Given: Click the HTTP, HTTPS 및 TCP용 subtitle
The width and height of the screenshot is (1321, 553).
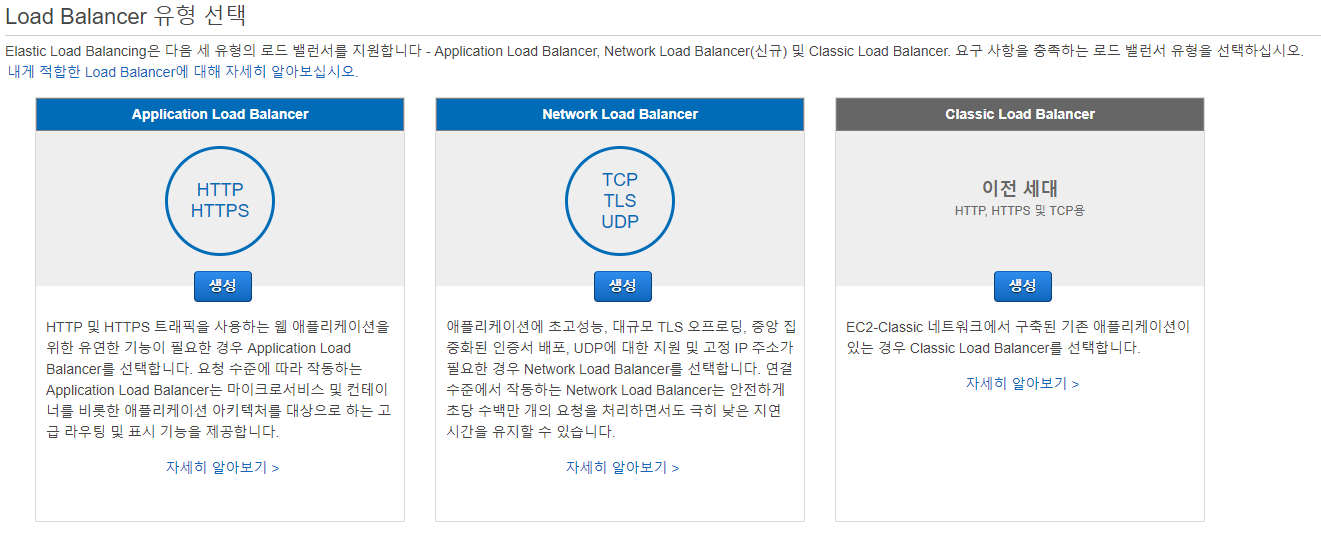Looking at the screenshot, I should tap(1020, 211).
